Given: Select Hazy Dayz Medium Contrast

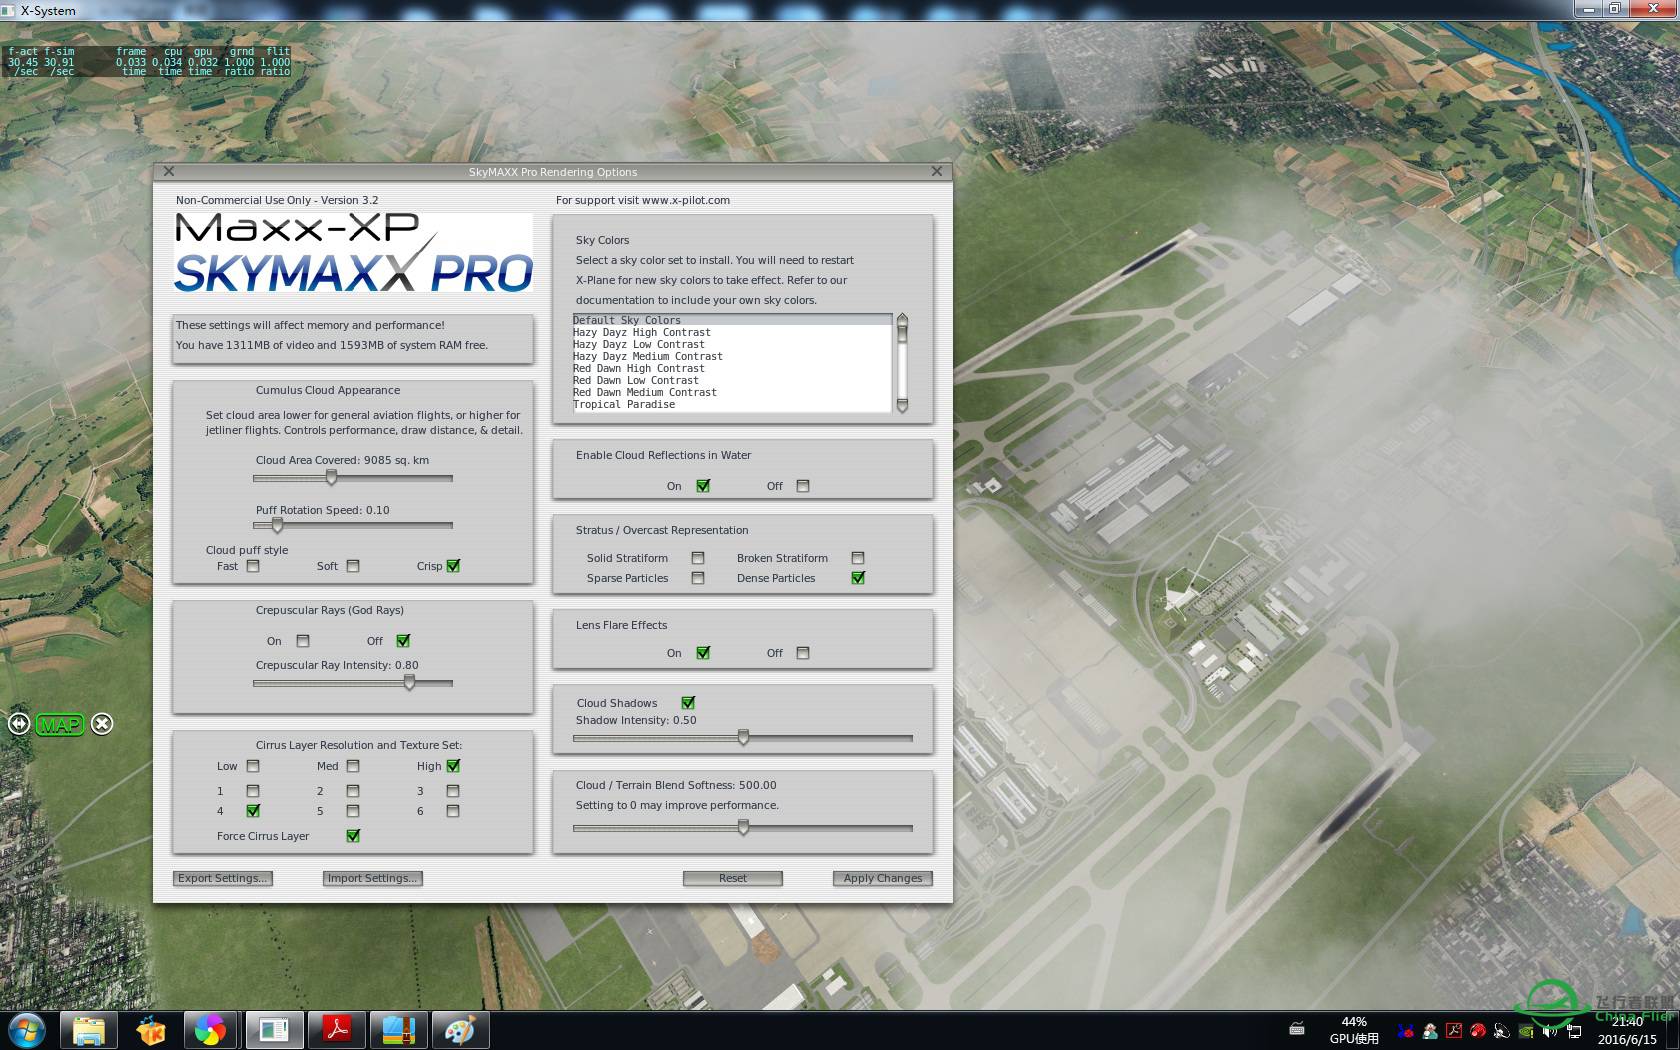Looking at the screenshot, I should pyautogui.click(x=732, y=356).
